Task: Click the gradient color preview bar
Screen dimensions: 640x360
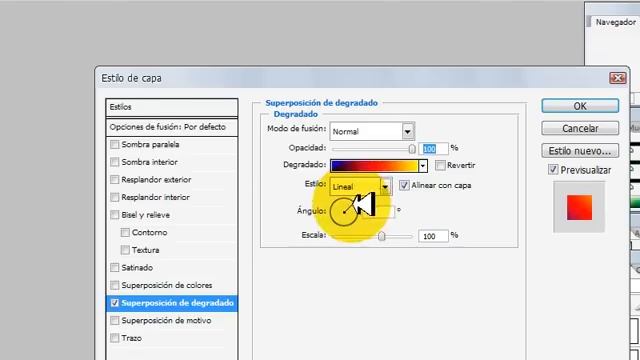Action: coord(374,166)
